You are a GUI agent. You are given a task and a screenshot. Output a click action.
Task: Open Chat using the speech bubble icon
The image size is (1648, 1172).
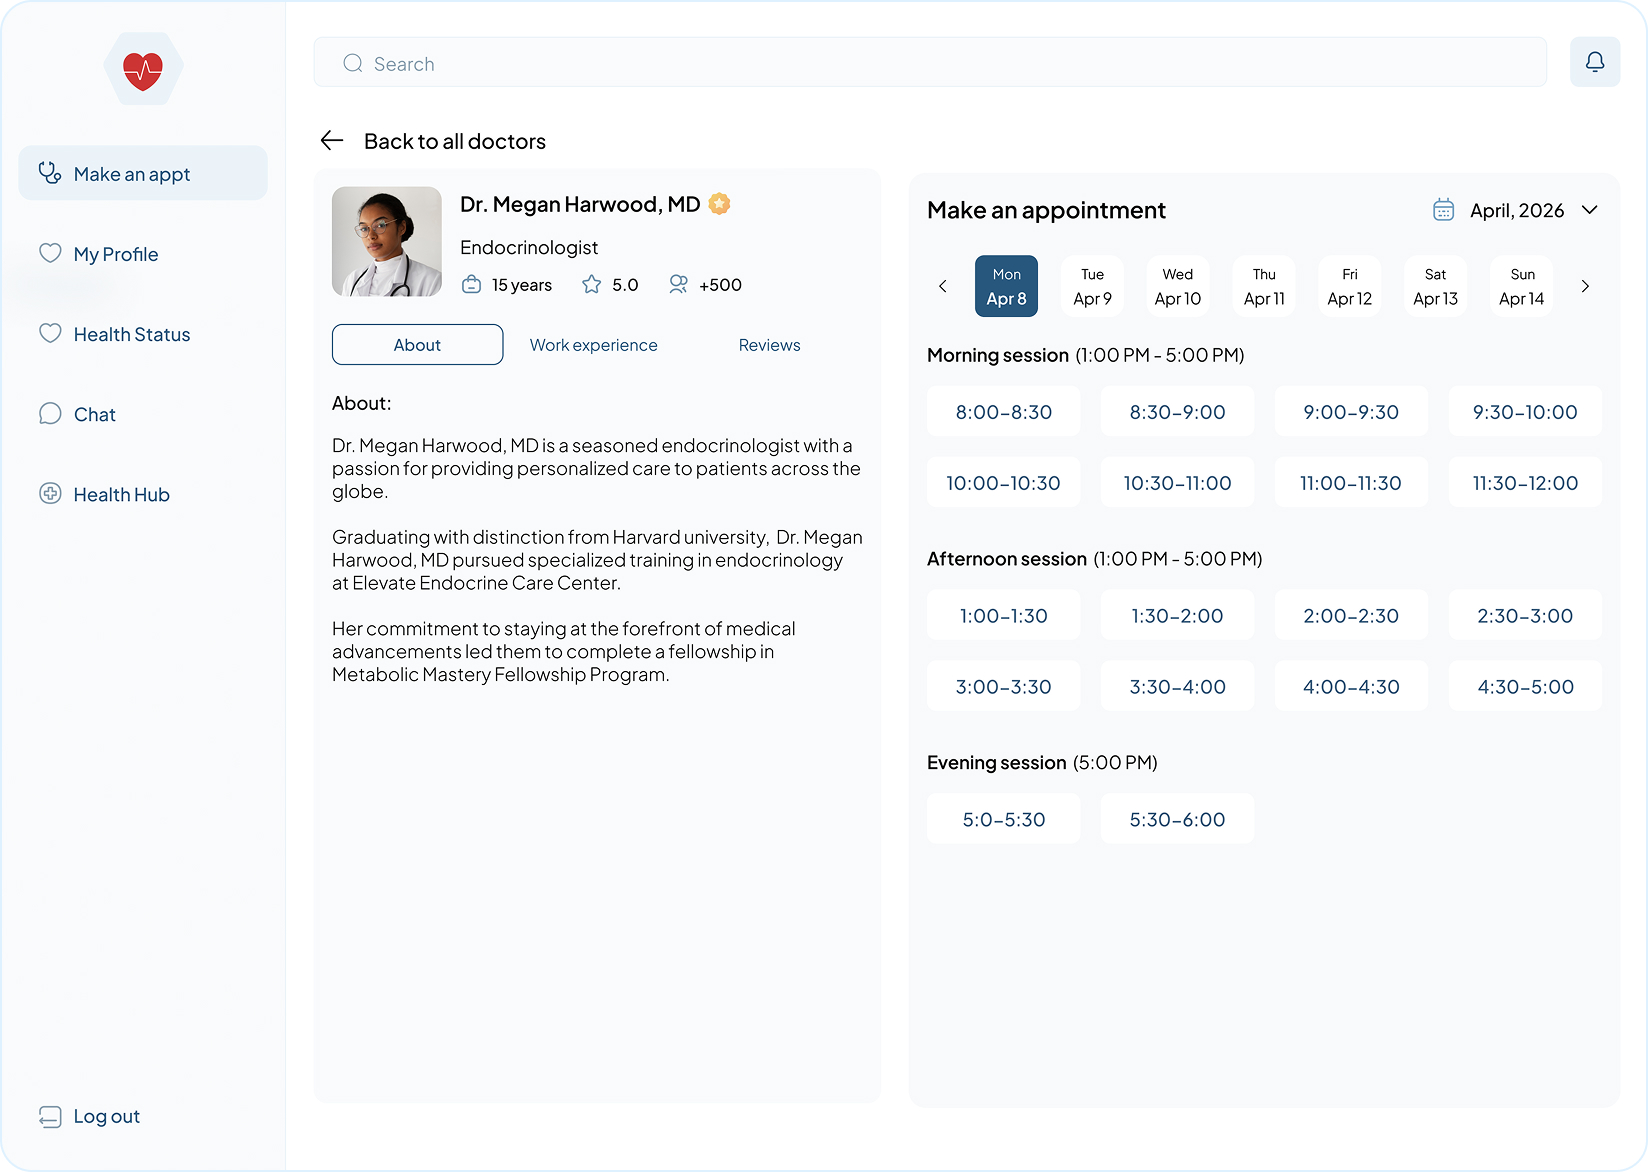click(x=50, y=413)
